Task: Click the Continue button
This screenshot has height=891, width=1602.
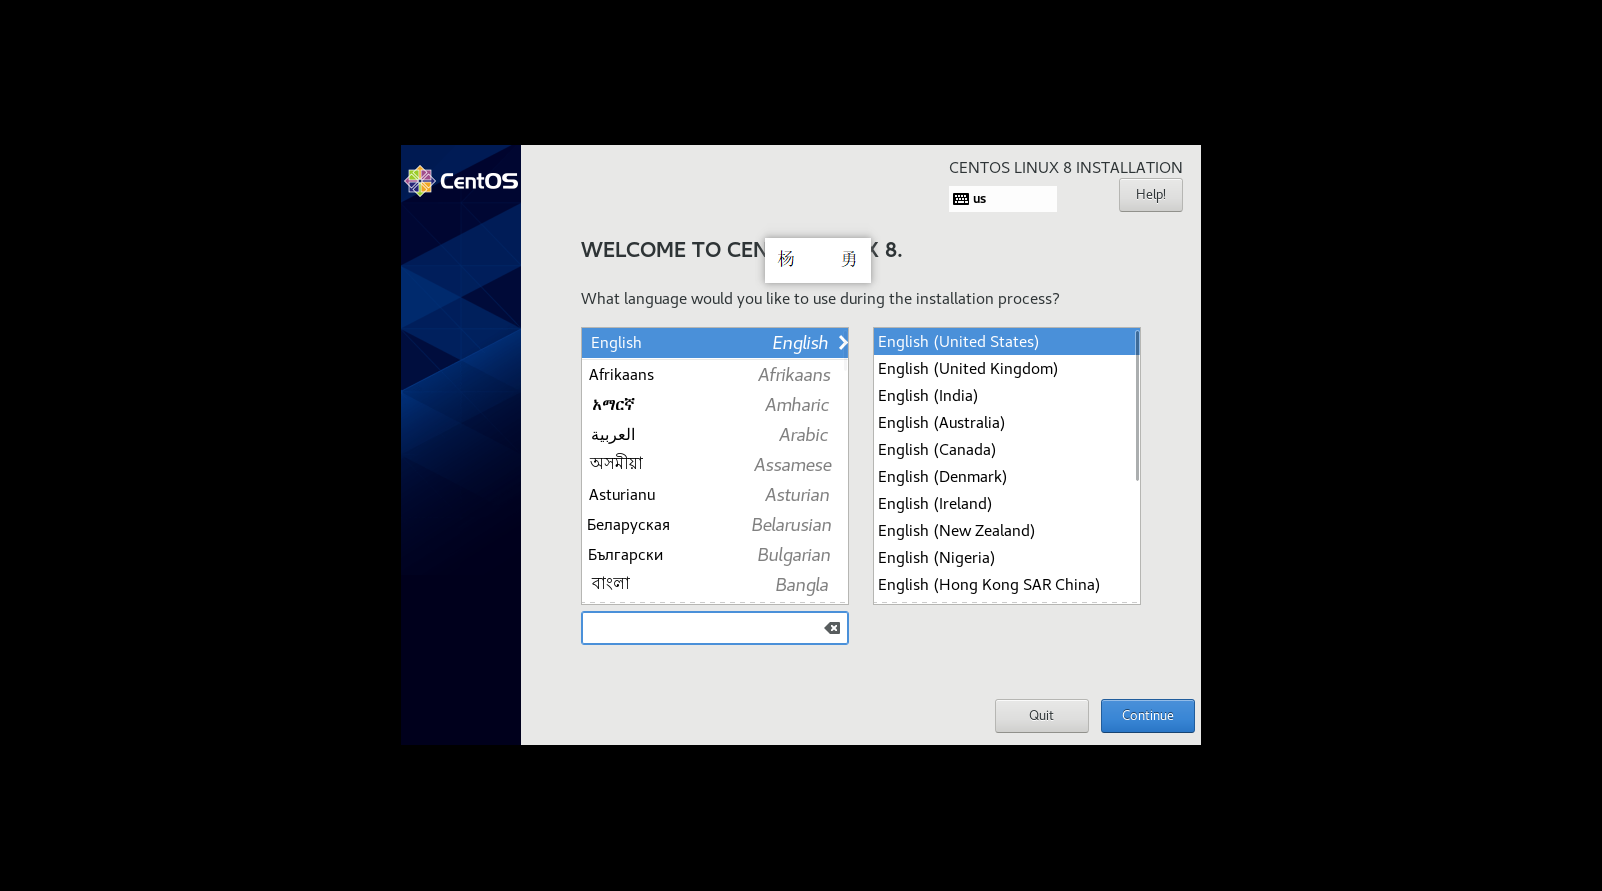Action: click(1147, 716)
